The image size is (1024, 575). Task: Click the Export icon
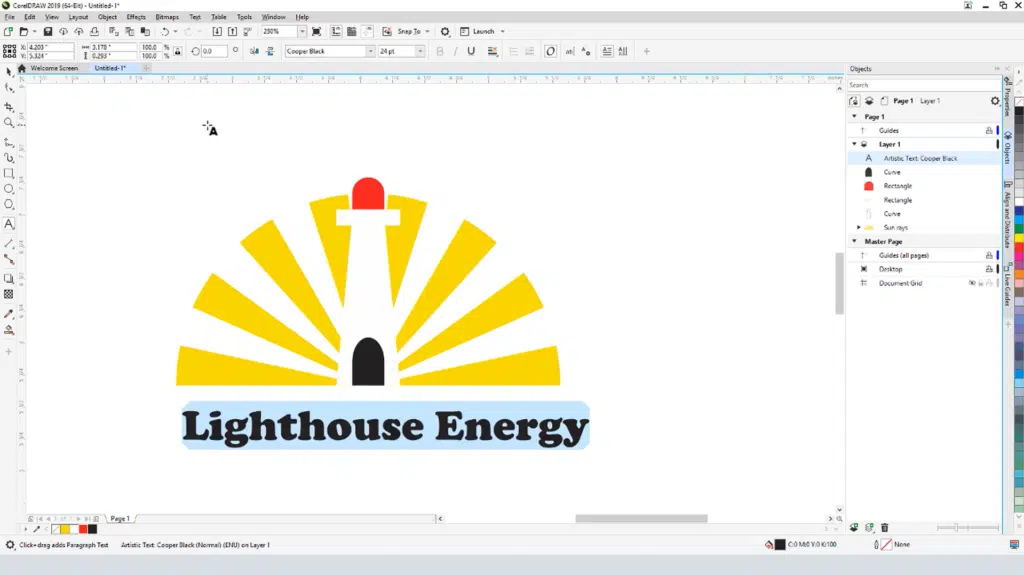pos(232,31)
